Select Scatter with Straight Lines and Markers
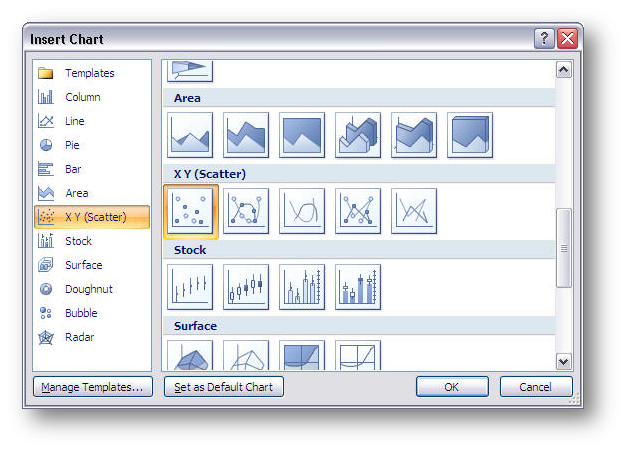This screenshot has height=451, width=626. (x=358, y=211)
